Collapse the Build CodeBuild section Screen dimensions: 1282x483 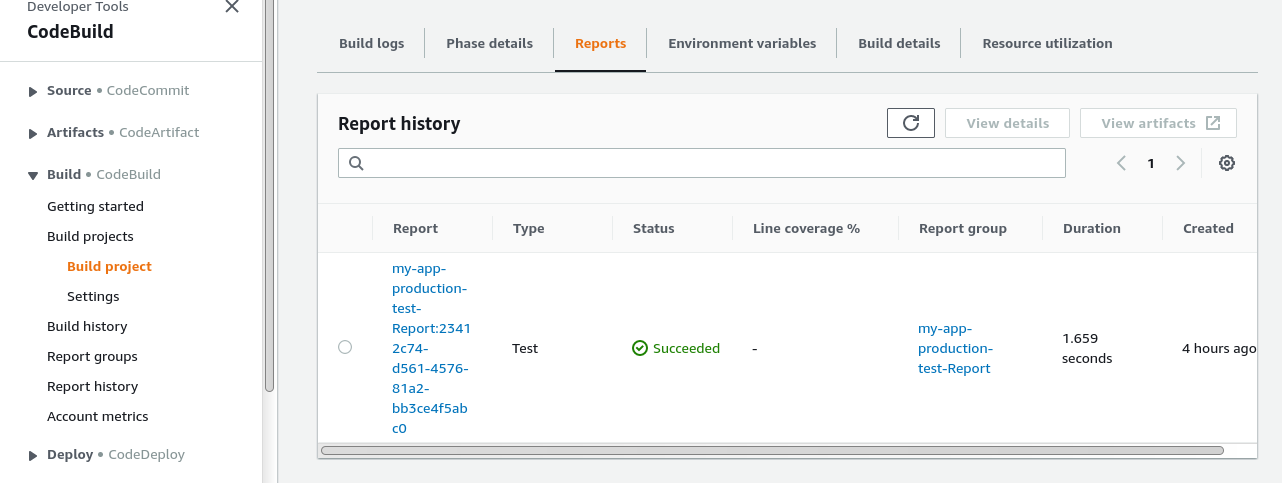pyautogui.click(x=33, y=175)
